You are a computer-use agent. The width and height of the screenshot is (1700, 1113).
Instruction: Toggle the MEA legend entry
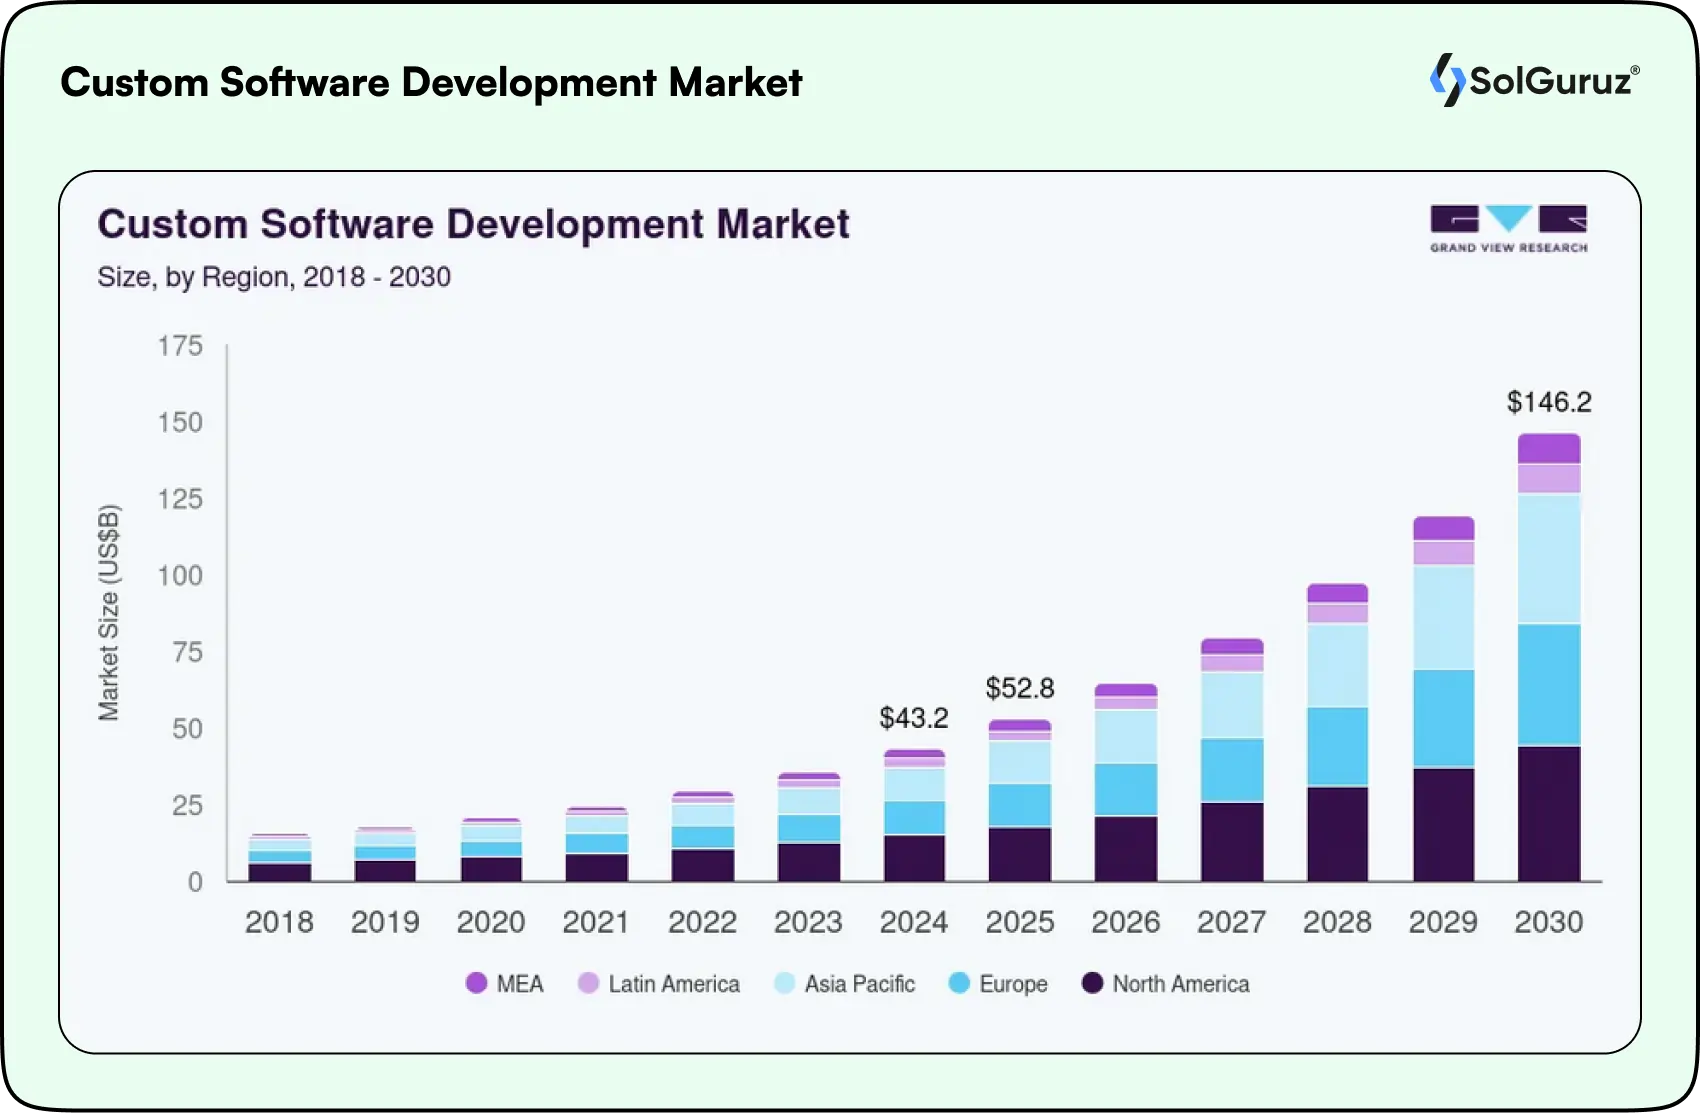tap(503, 984)
